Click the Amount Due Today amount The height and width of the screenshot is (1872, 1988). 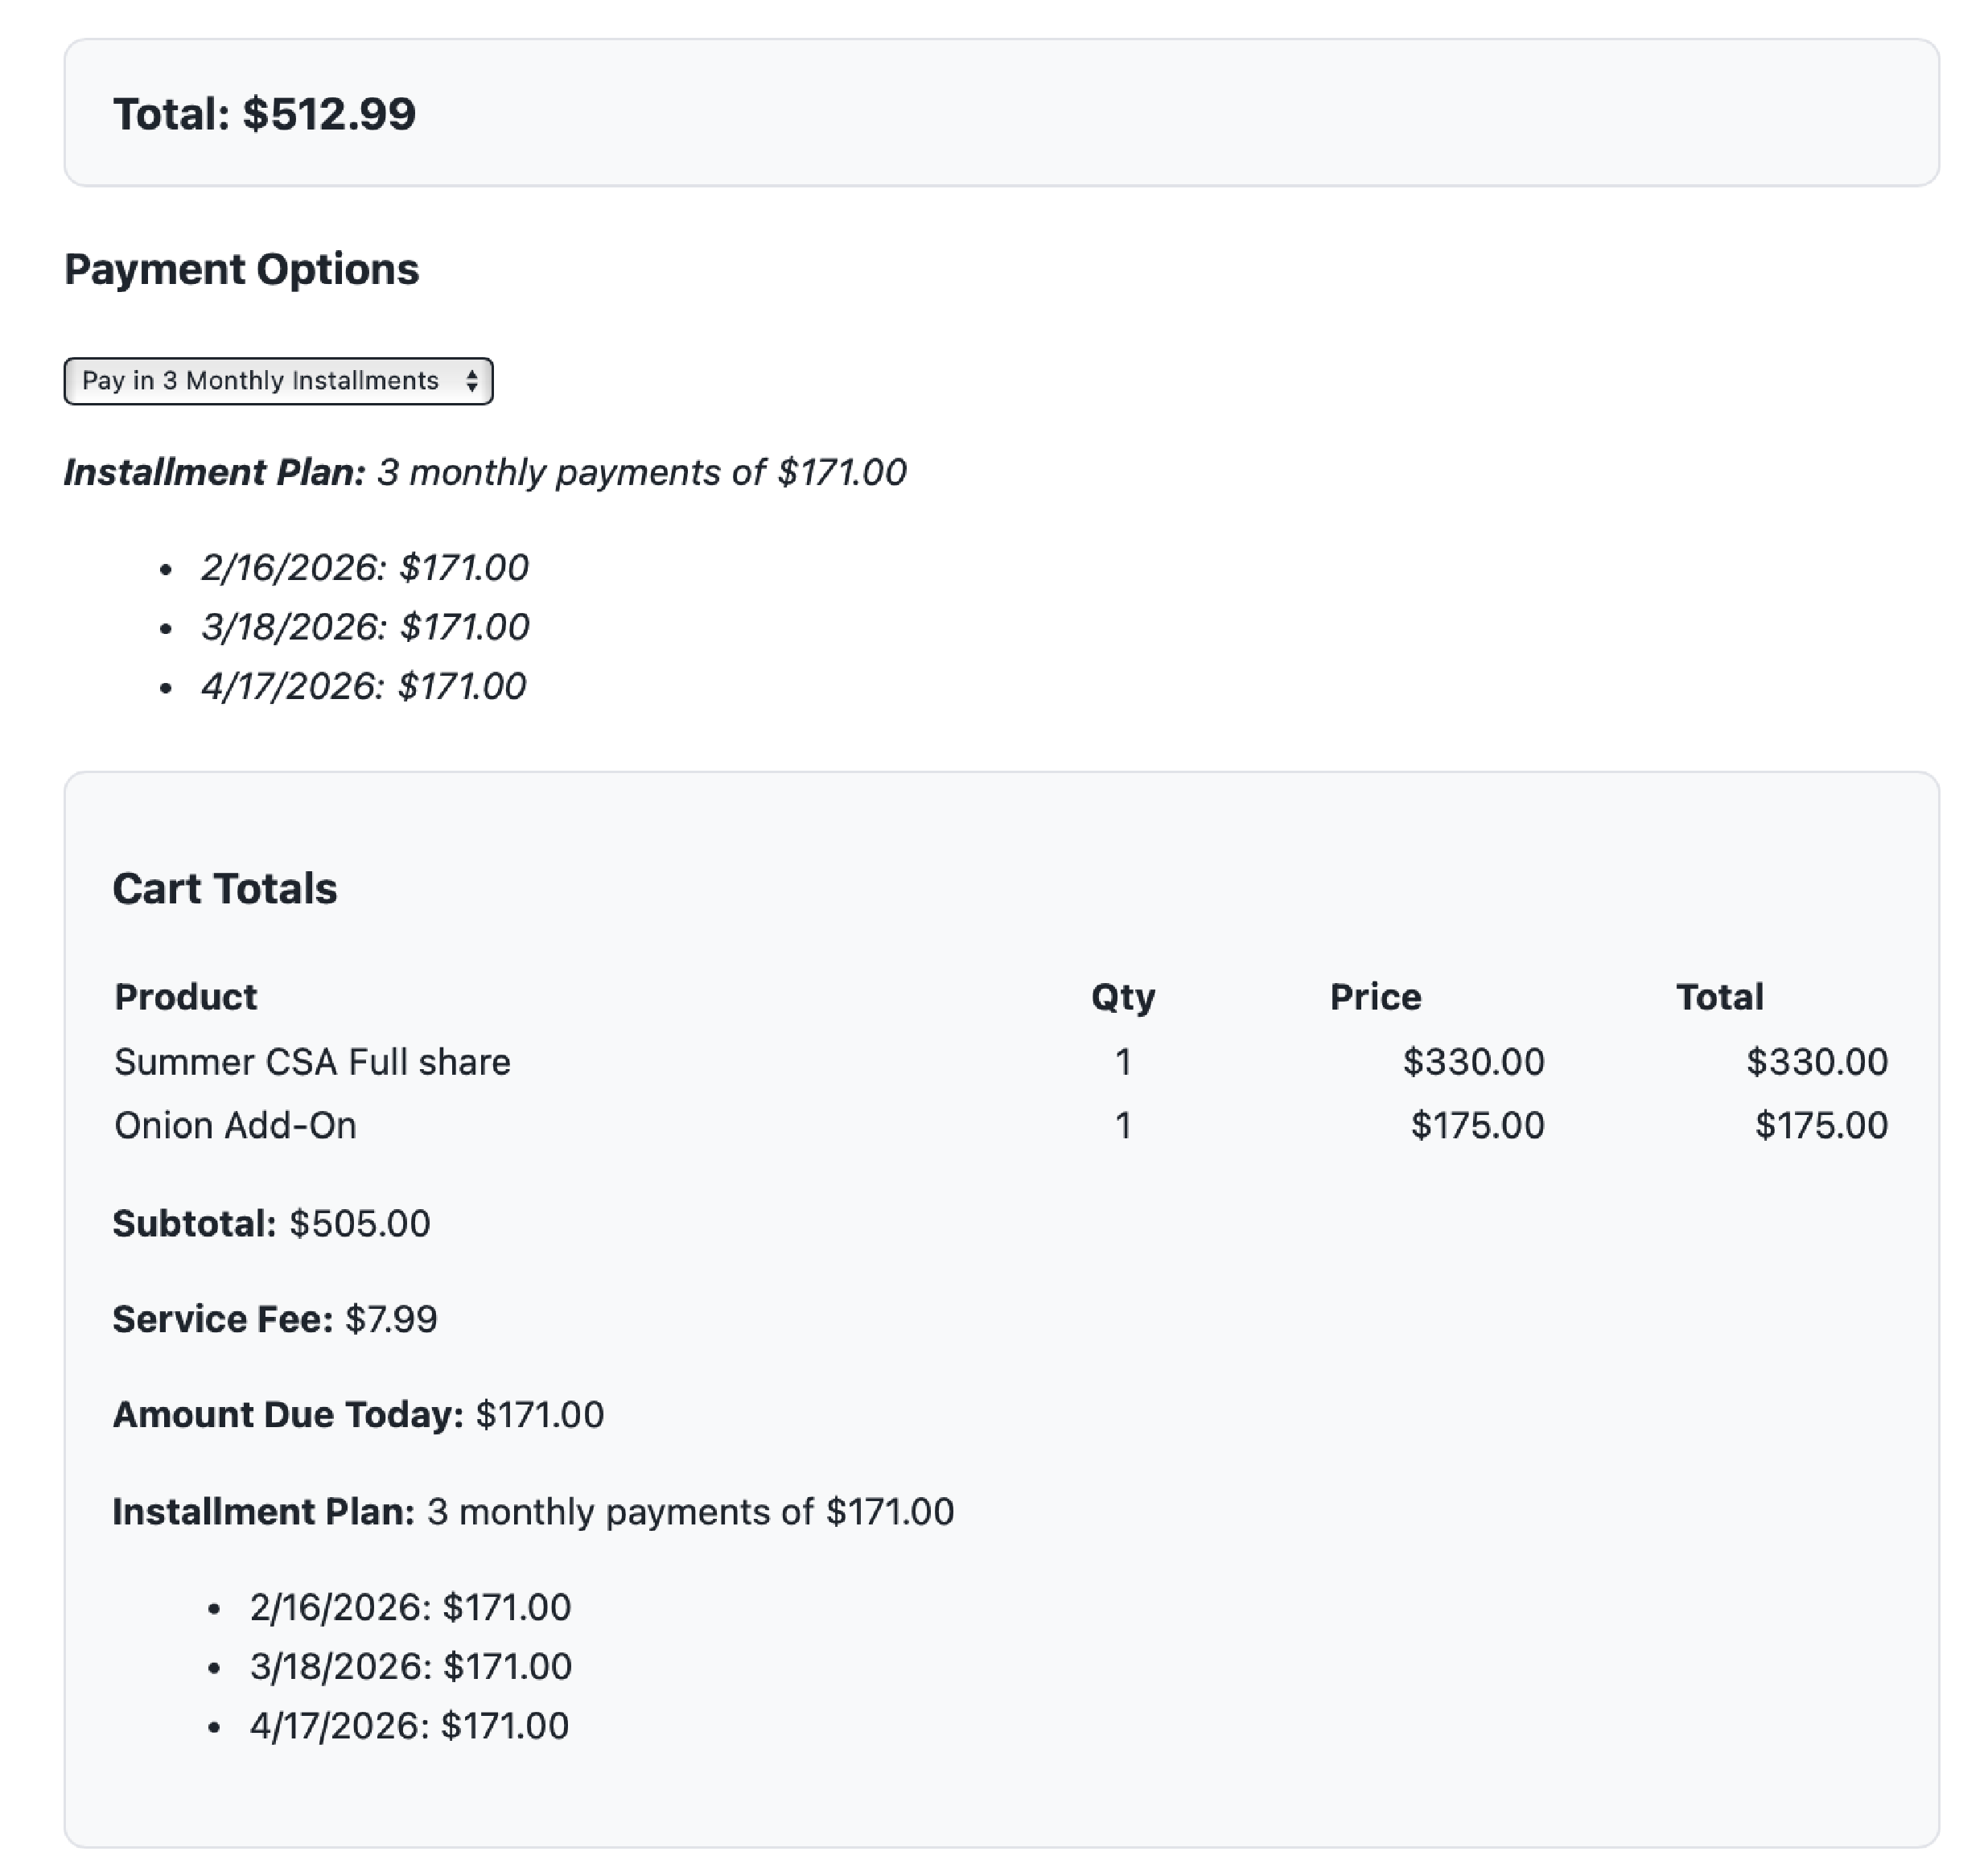pos(540,1414)
